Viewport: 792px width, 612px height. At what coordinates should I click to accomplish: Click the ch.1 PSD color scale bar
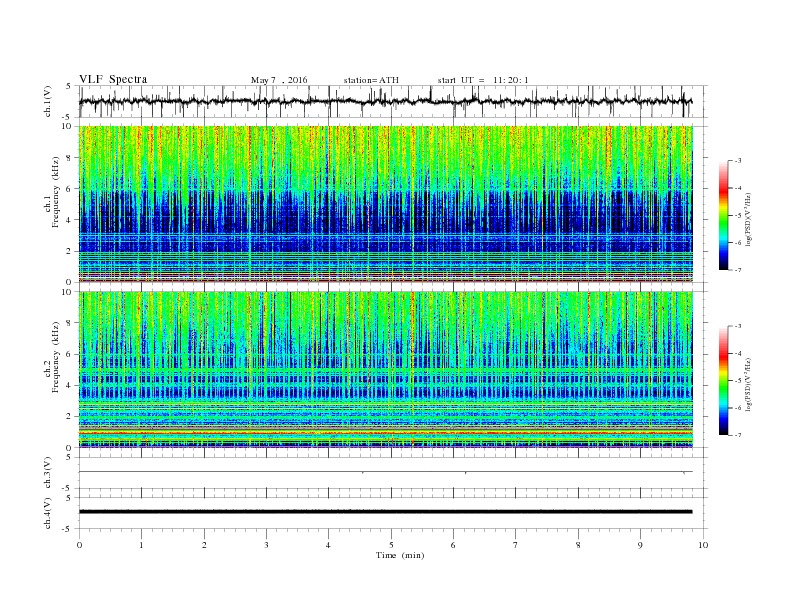[723, 215]
